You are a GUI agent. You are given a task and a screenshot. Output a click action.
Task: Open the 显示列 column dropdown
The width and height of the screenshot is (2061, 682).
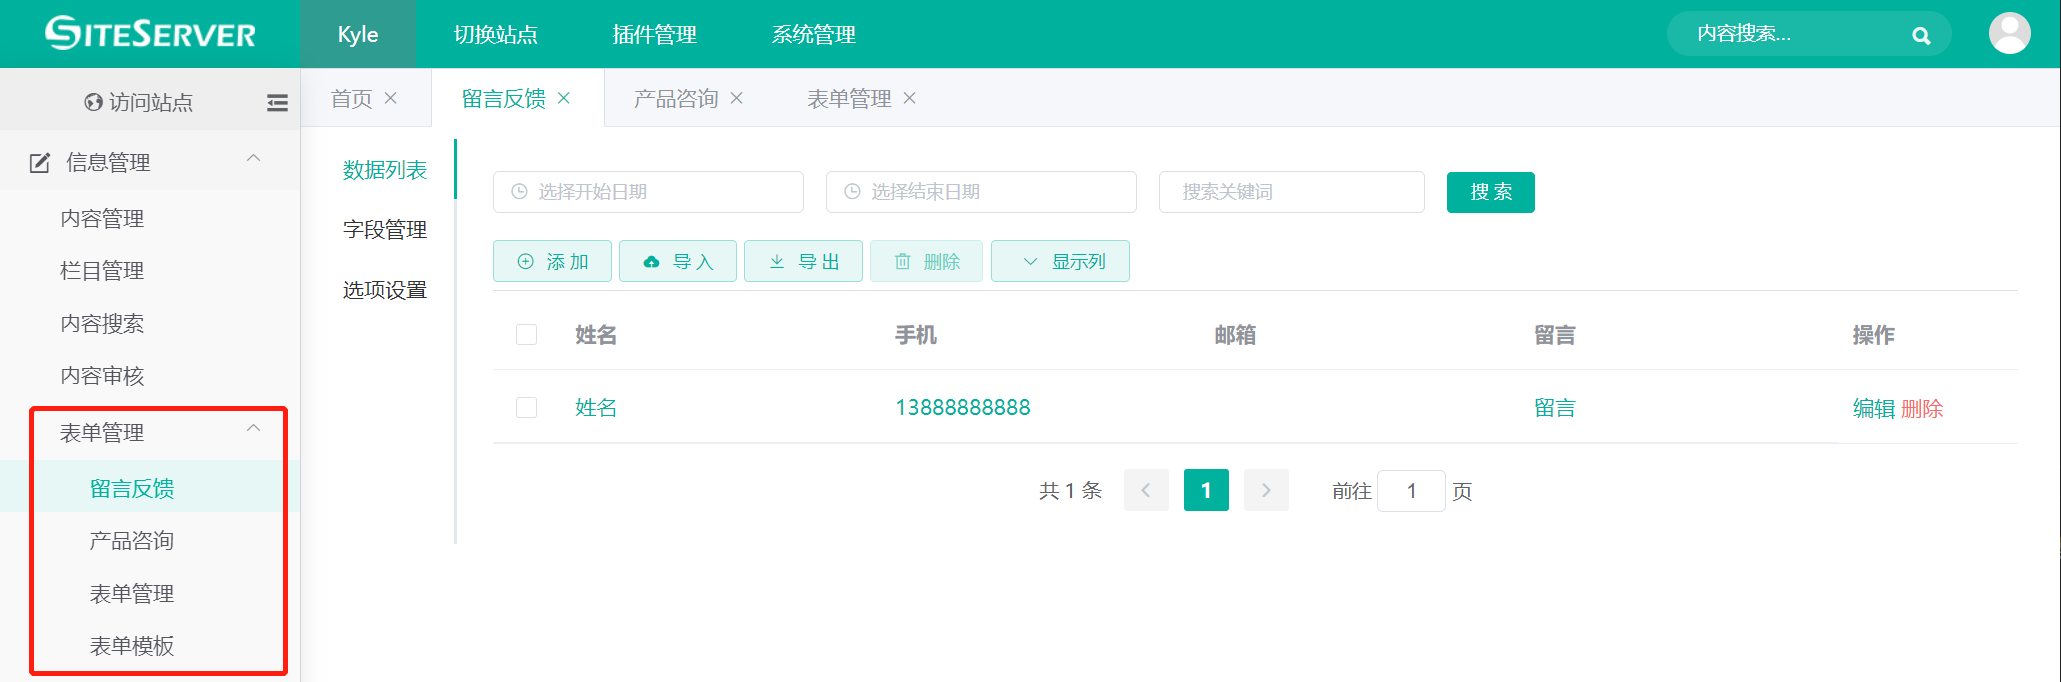(1060, 261)
